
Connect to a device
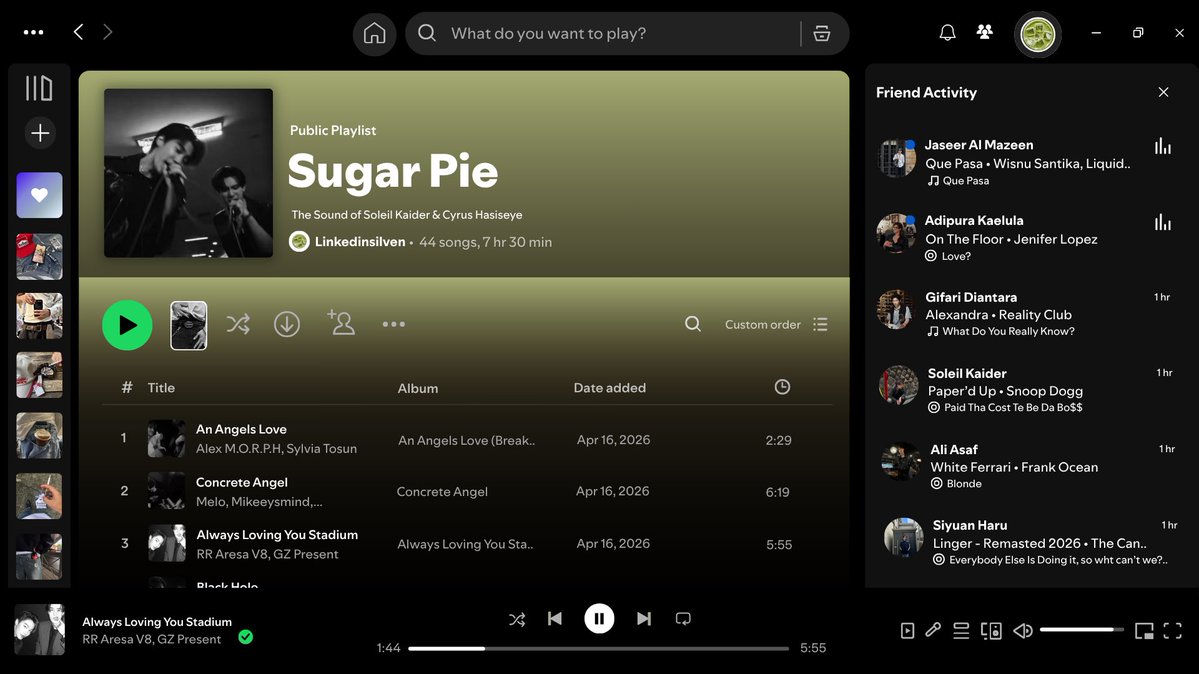991,630
